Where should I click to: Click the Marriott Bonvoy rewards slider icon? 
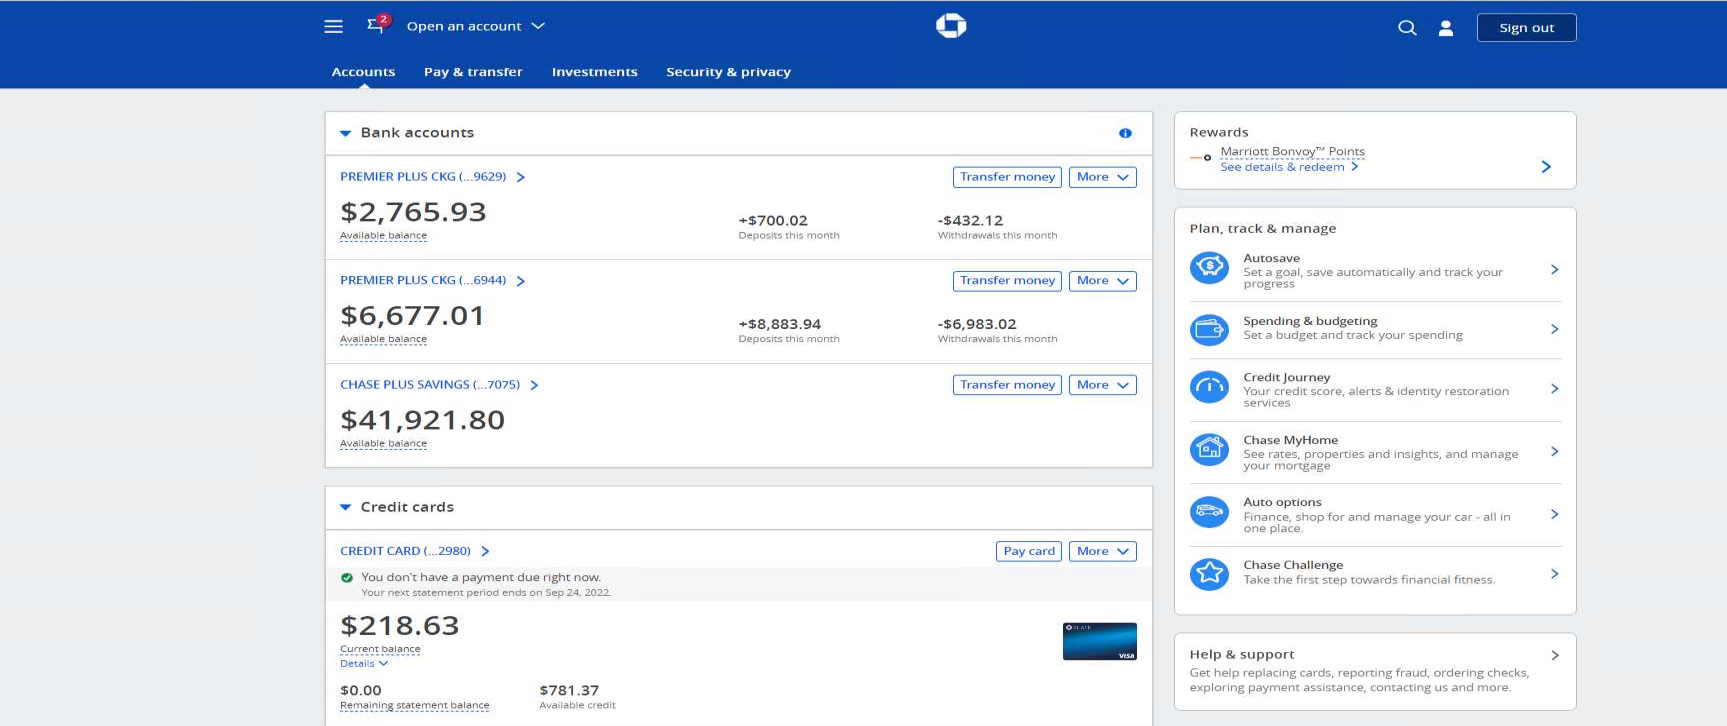(1201, 158)
